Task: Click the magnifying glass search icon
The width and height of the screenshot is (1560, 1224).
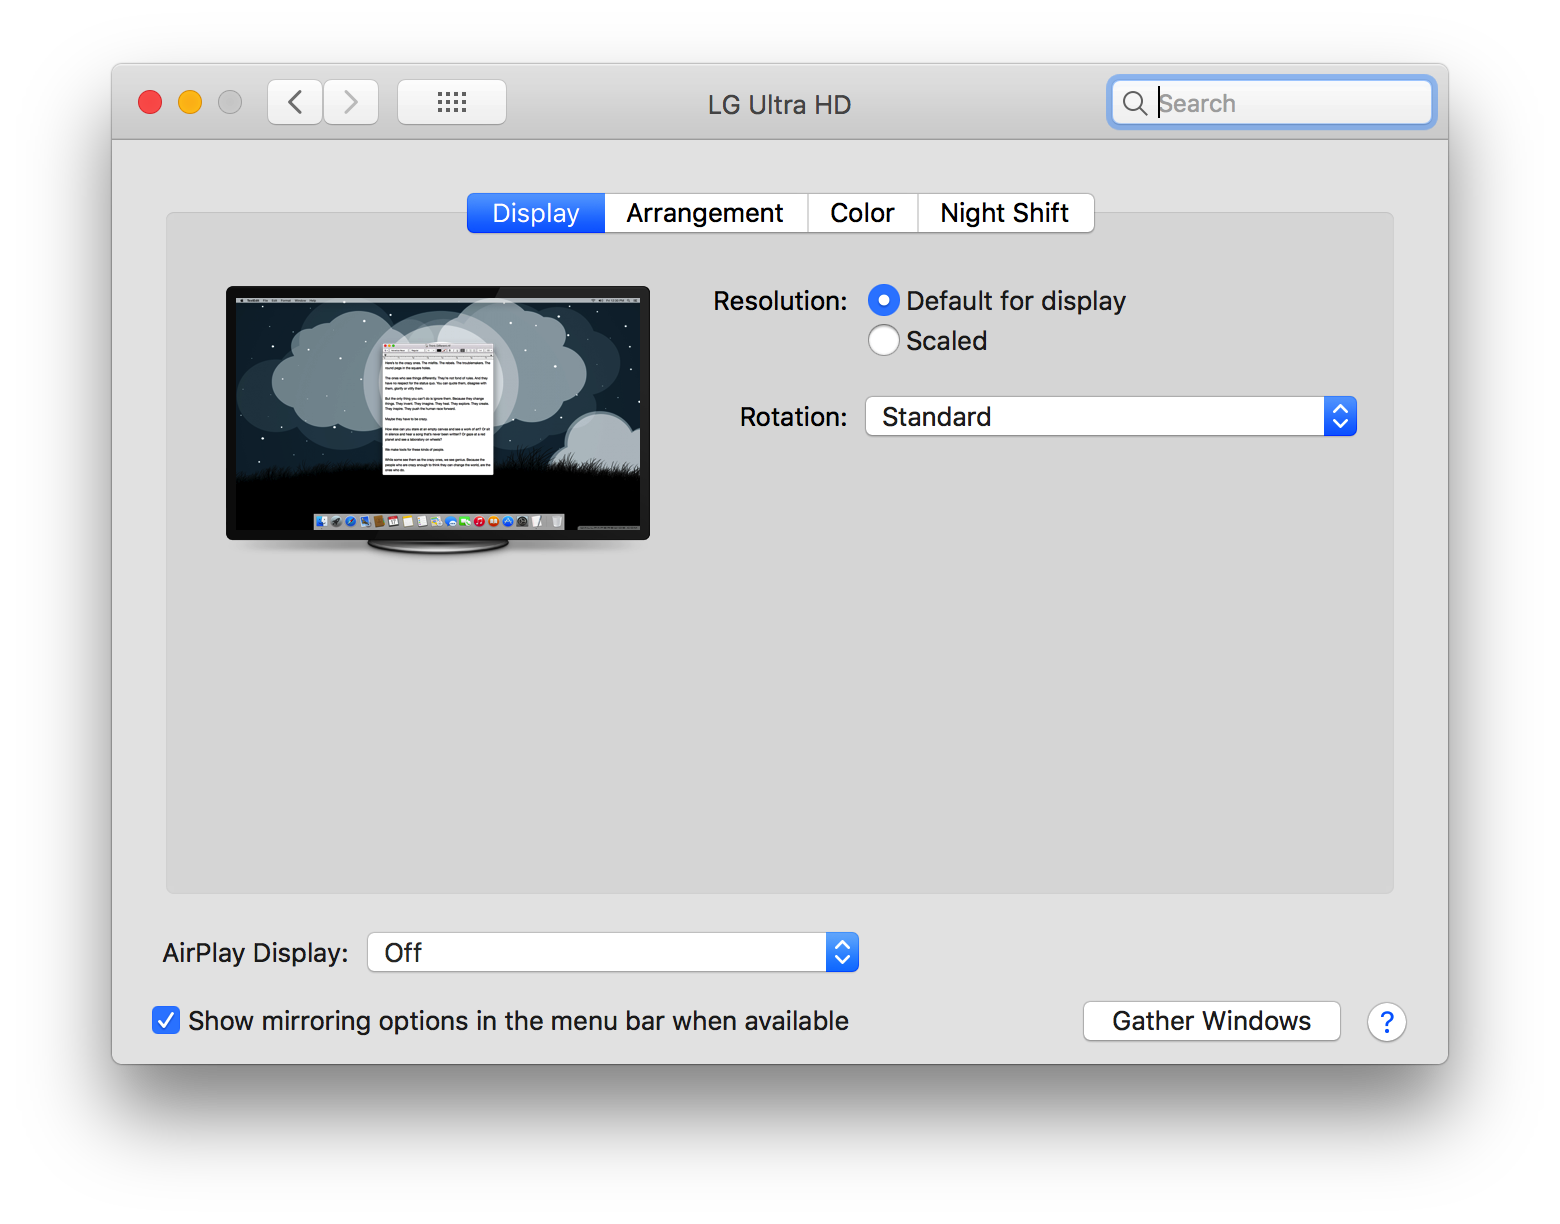Action: tap(1134, 103)
